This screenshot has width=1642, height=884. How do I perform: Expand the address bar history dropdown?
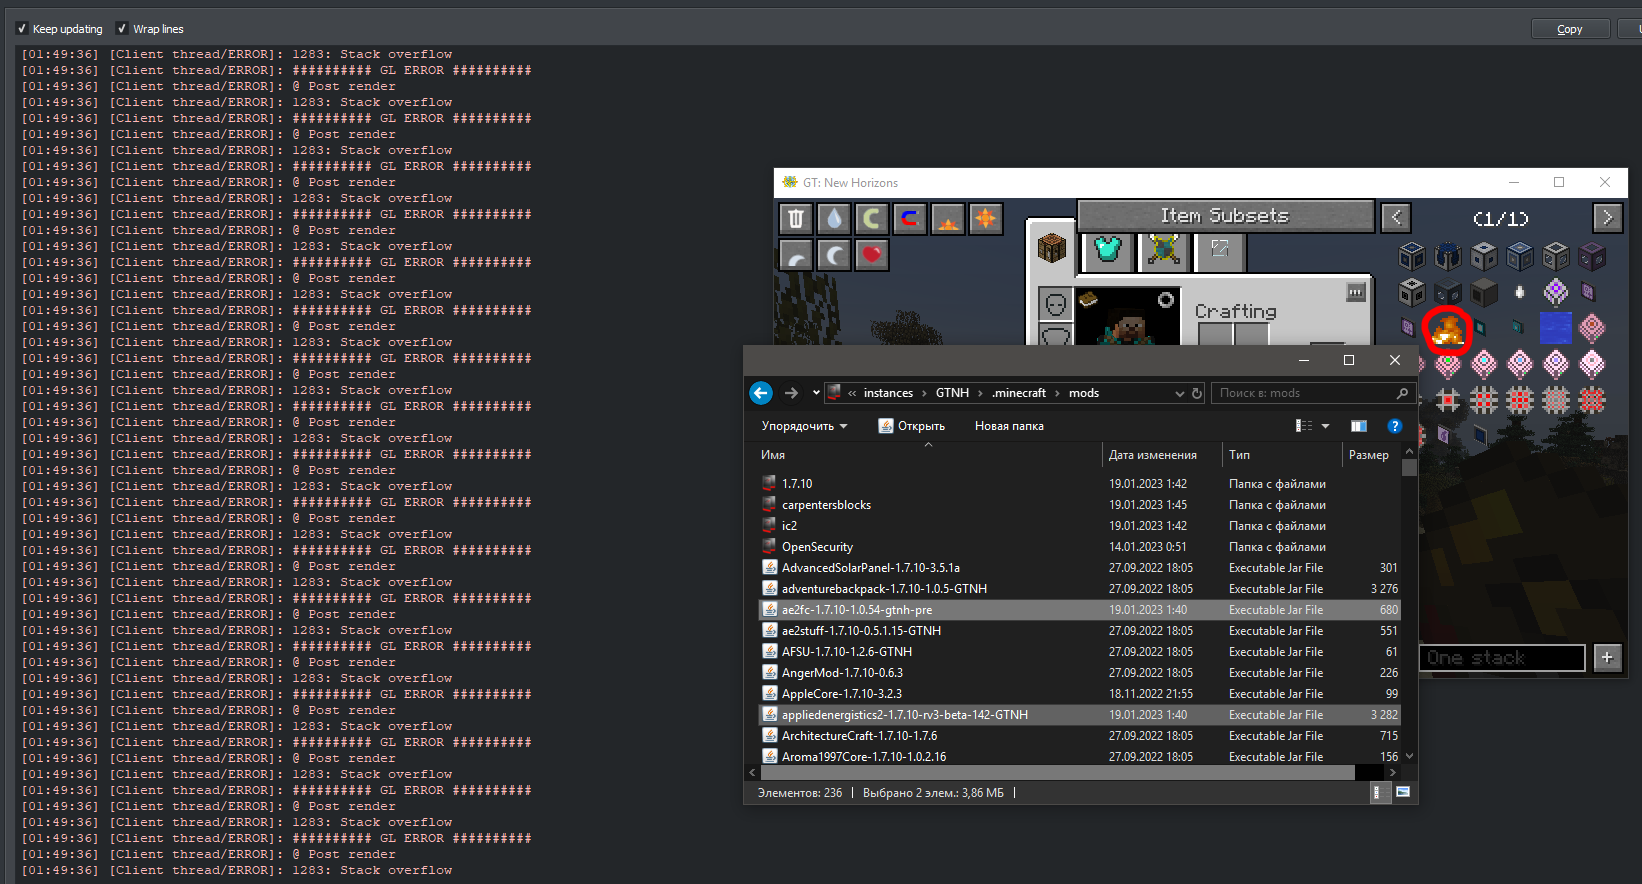click(x=1180, y=393)
